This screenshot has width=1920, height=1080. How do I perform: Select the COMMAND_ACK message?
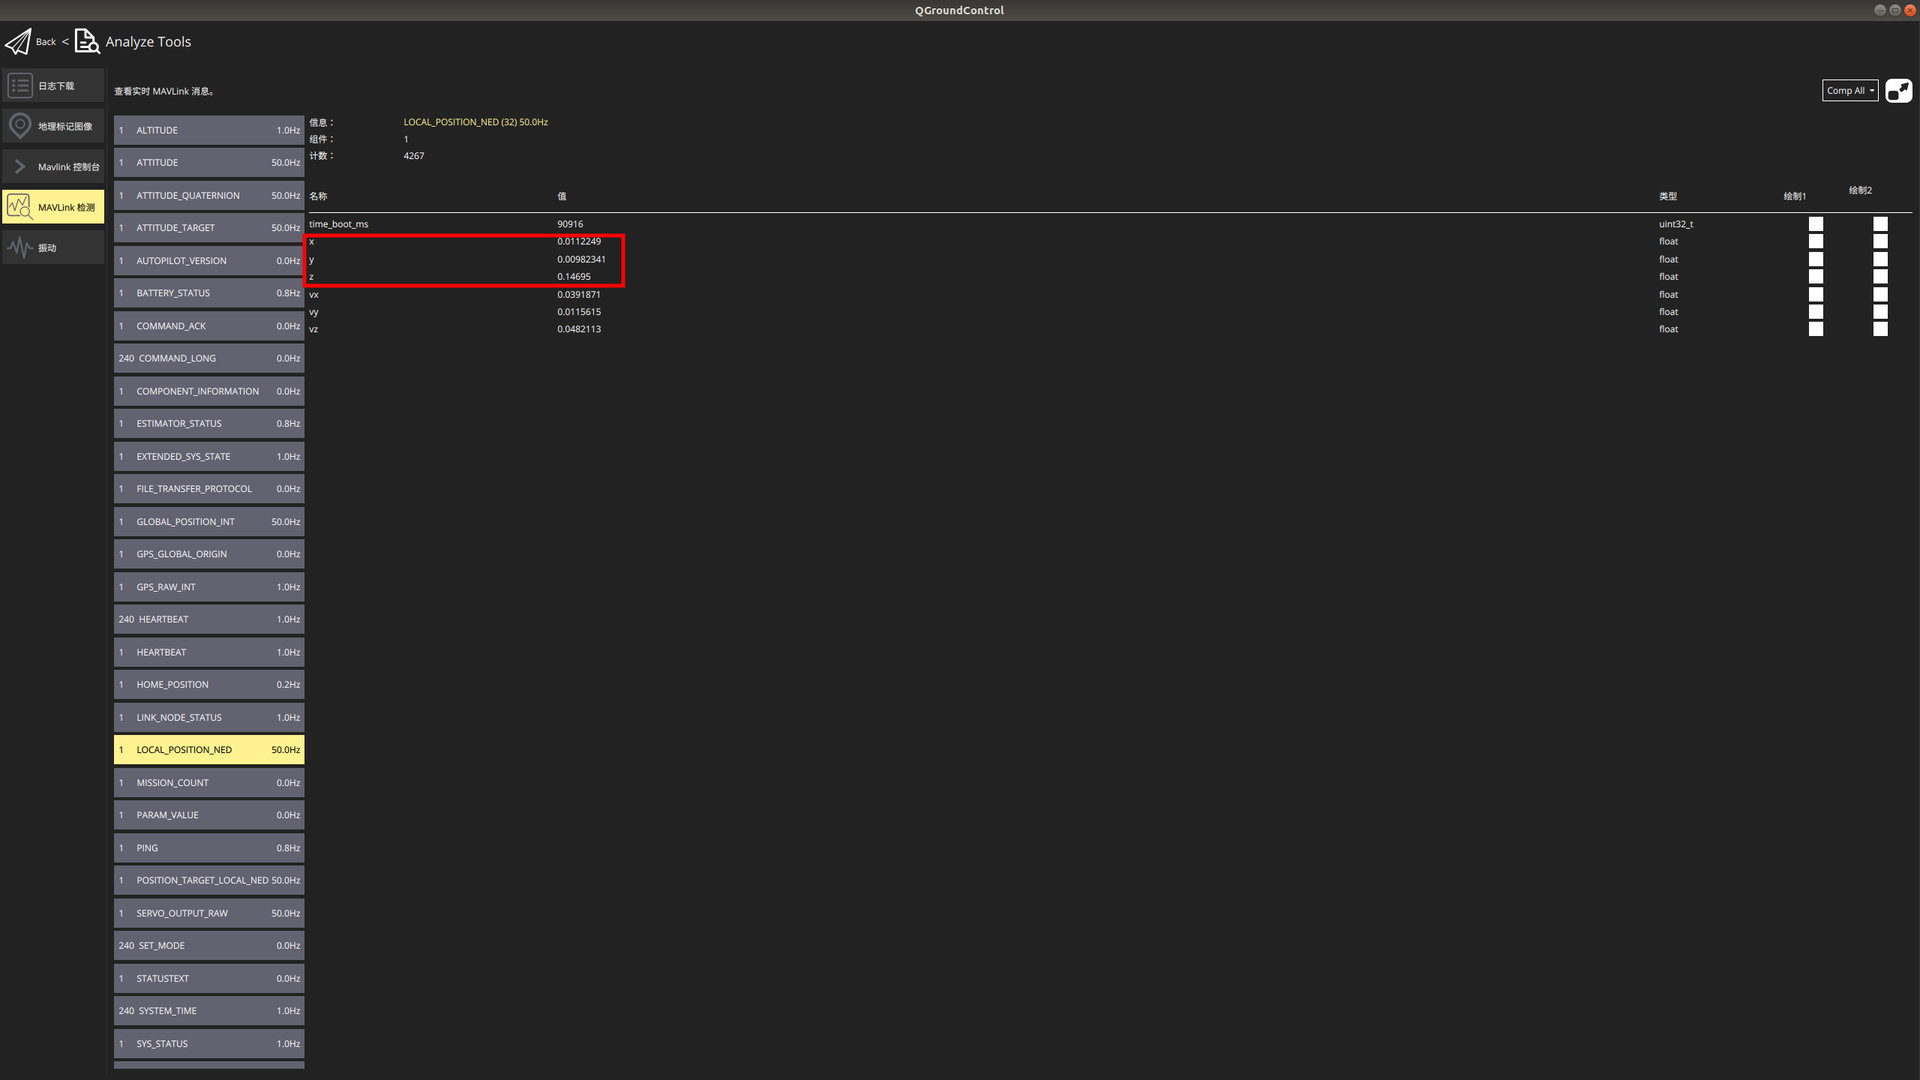point(209,326)
